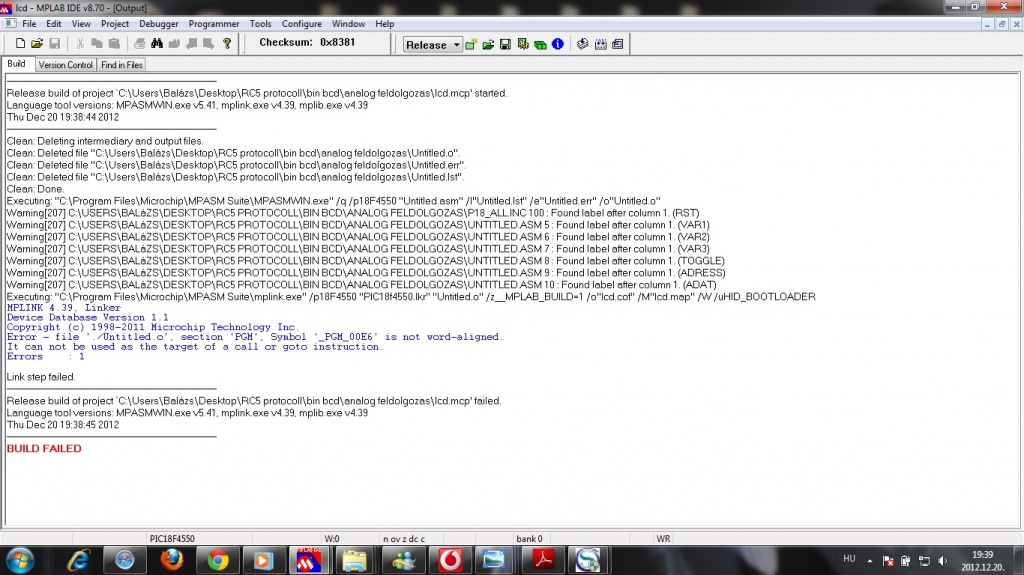
Task: Open Google Chrome from the taskbar
Action: point(217,561)
